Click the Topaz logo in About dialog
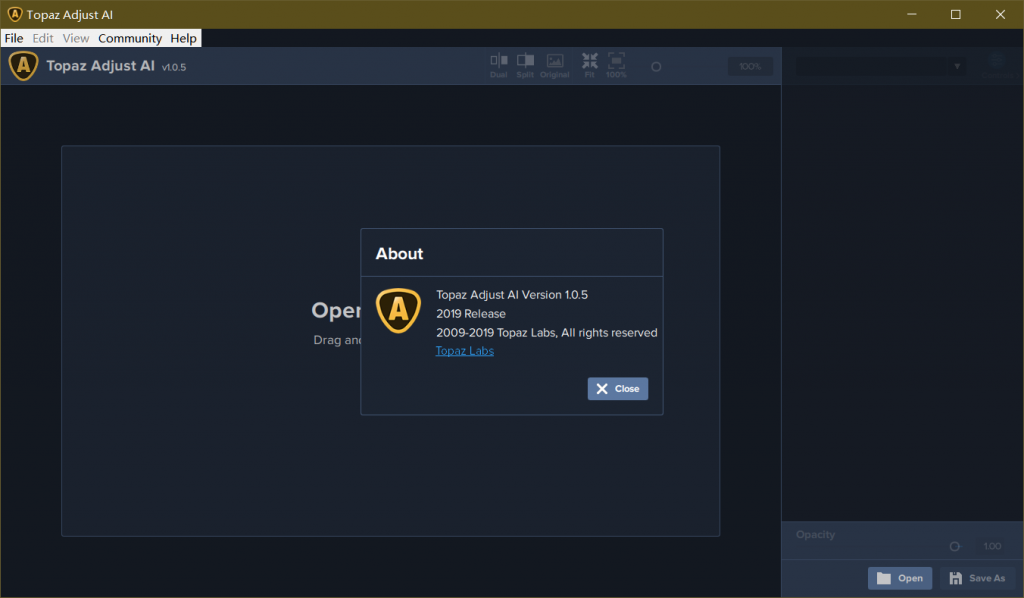Image resolution: width=1024 pixels, height=598 pixels. 398,310
